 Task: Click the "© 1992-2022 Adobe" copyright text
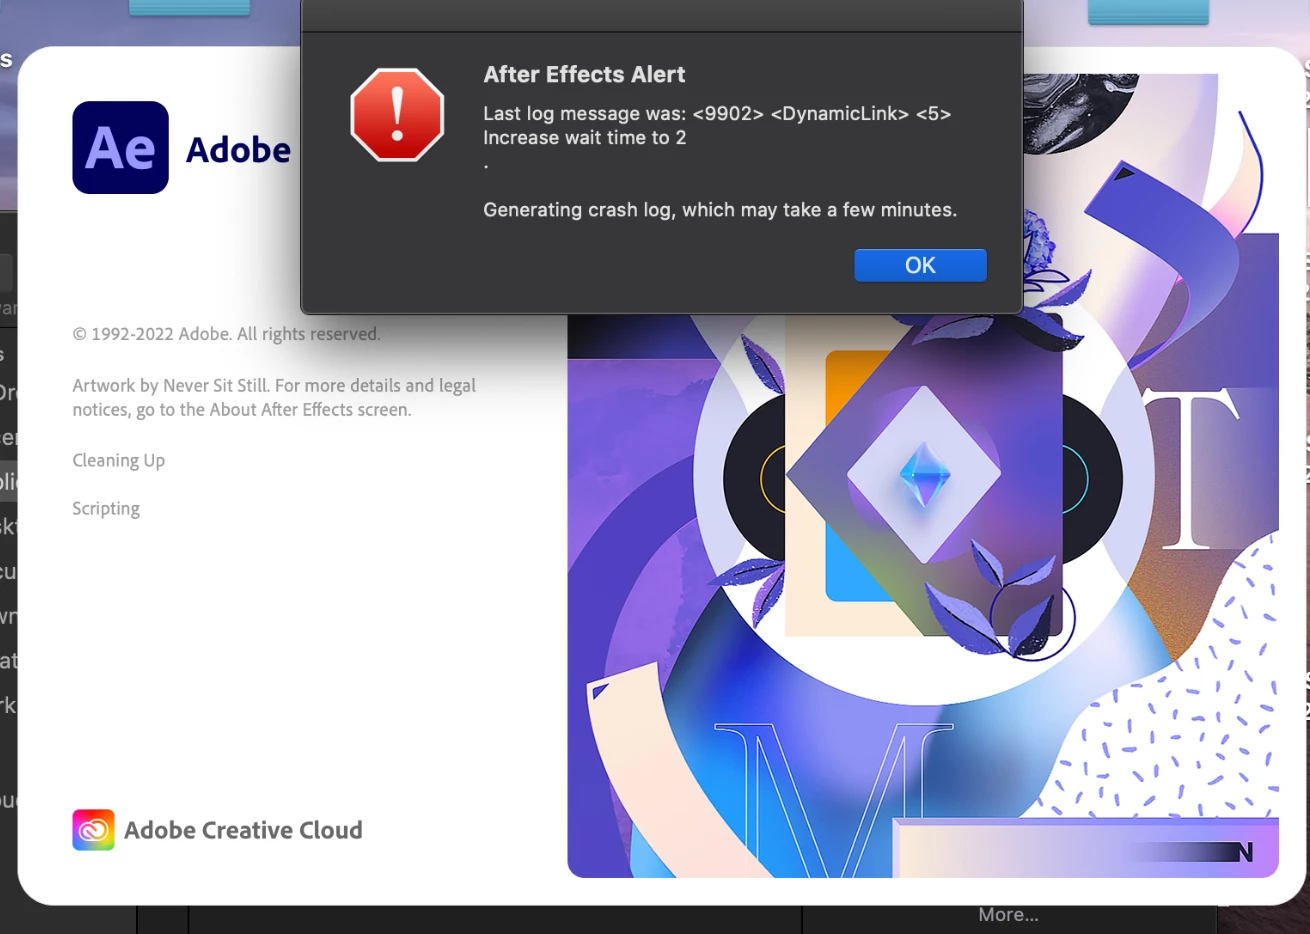[226, 334]
